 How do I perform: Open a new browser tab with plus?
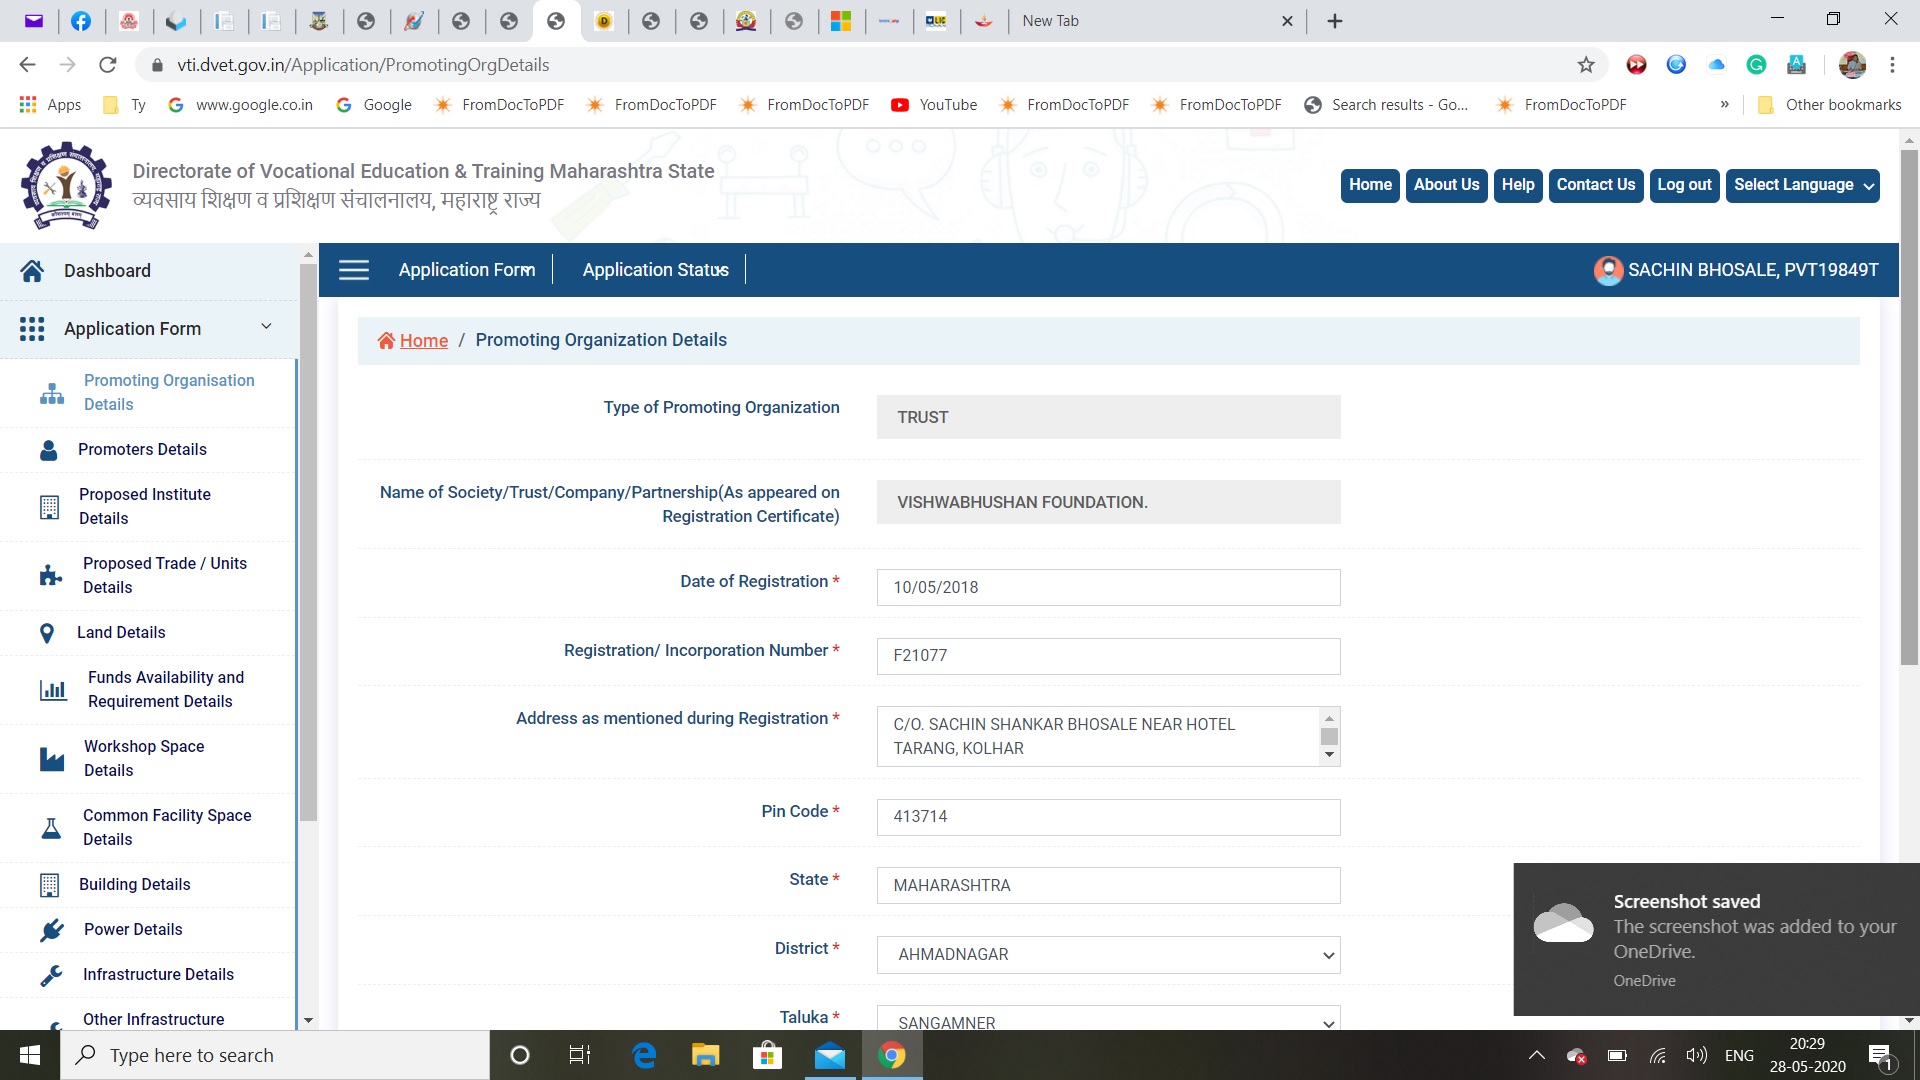[1335, 21]
